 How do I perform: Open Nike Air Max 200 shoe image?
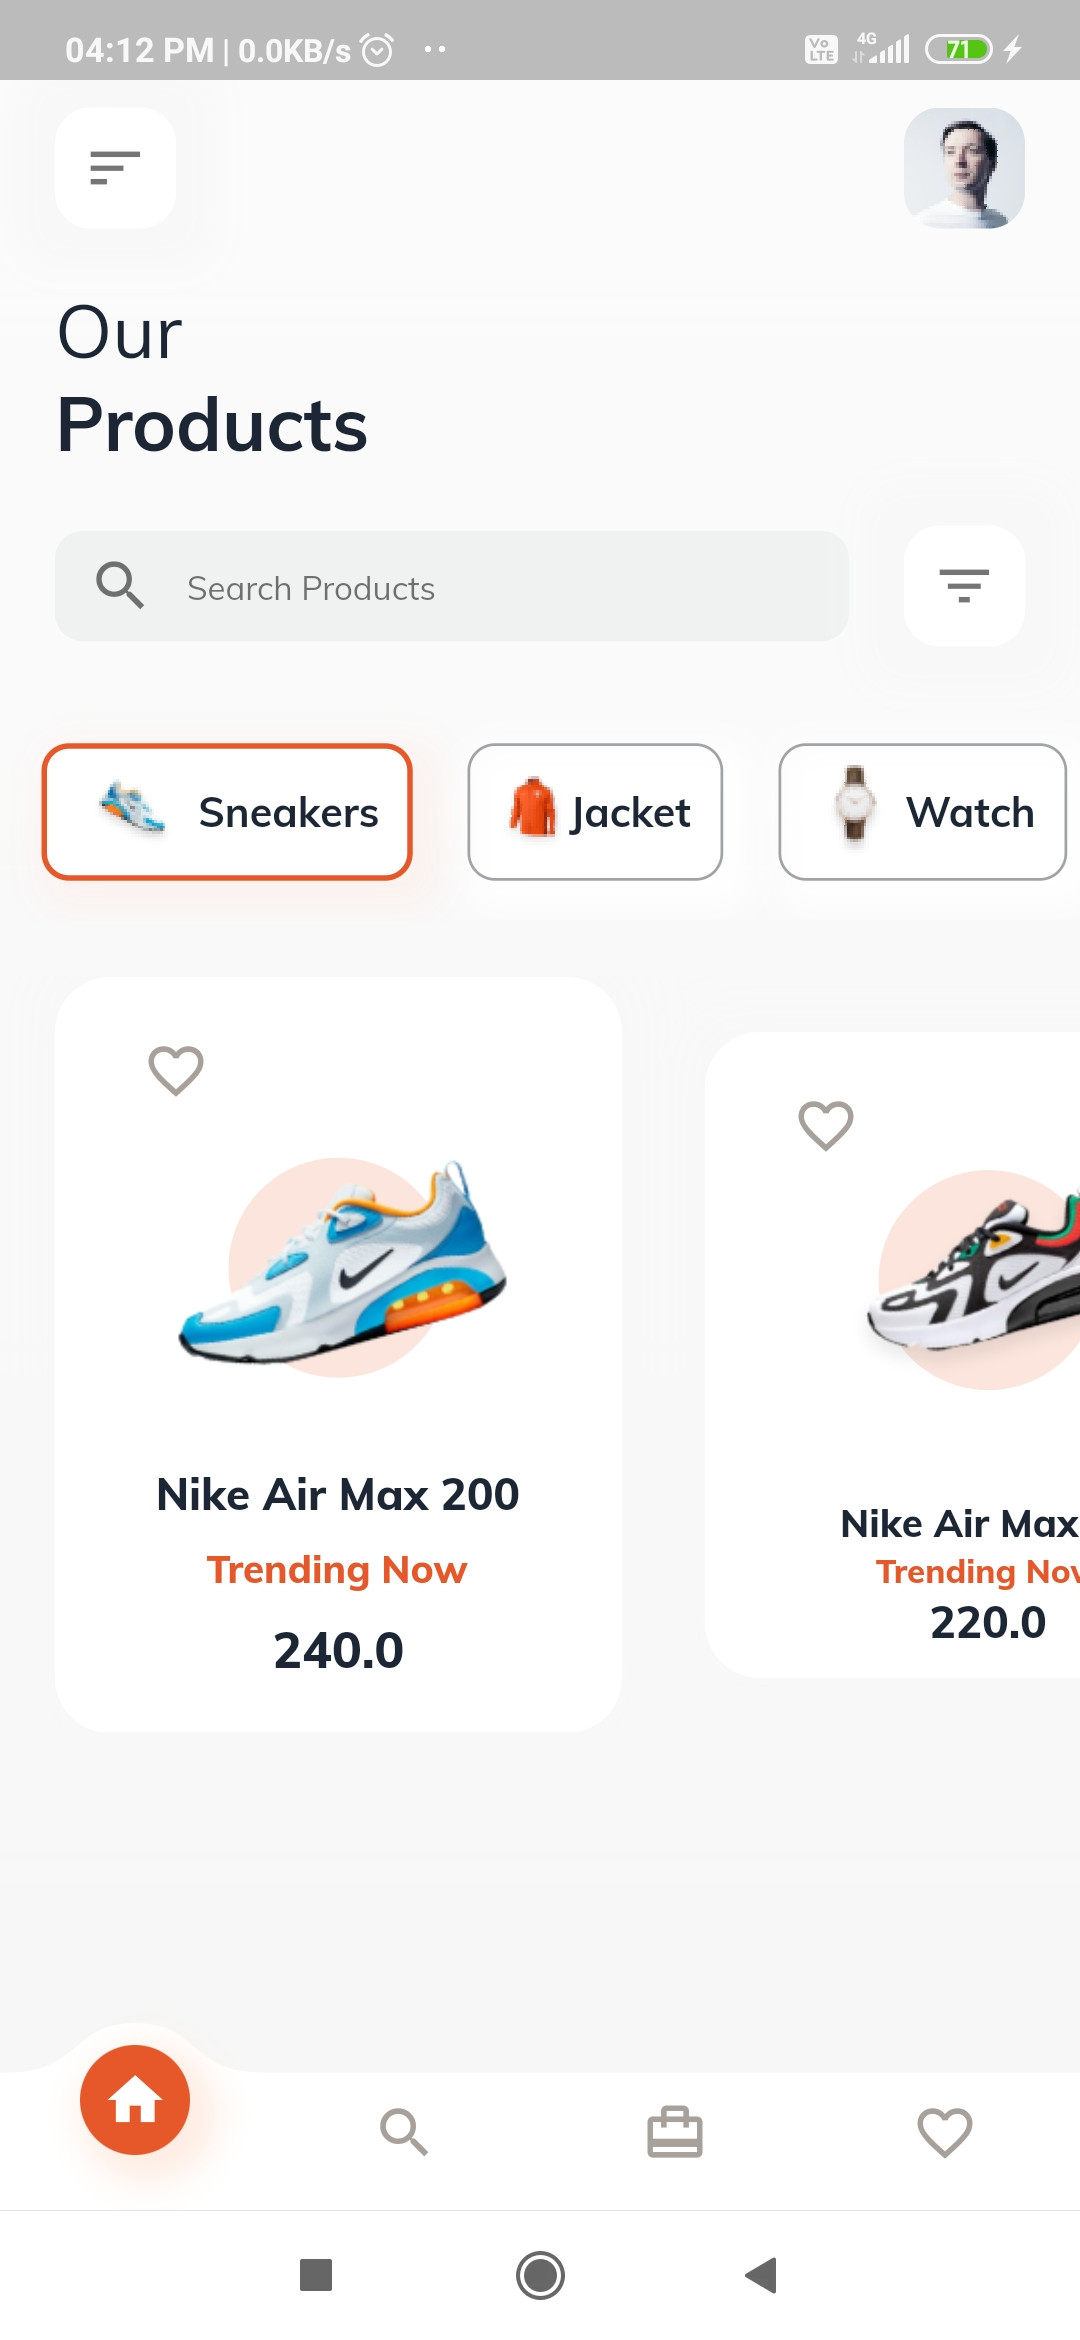(x=342, y=1266)
